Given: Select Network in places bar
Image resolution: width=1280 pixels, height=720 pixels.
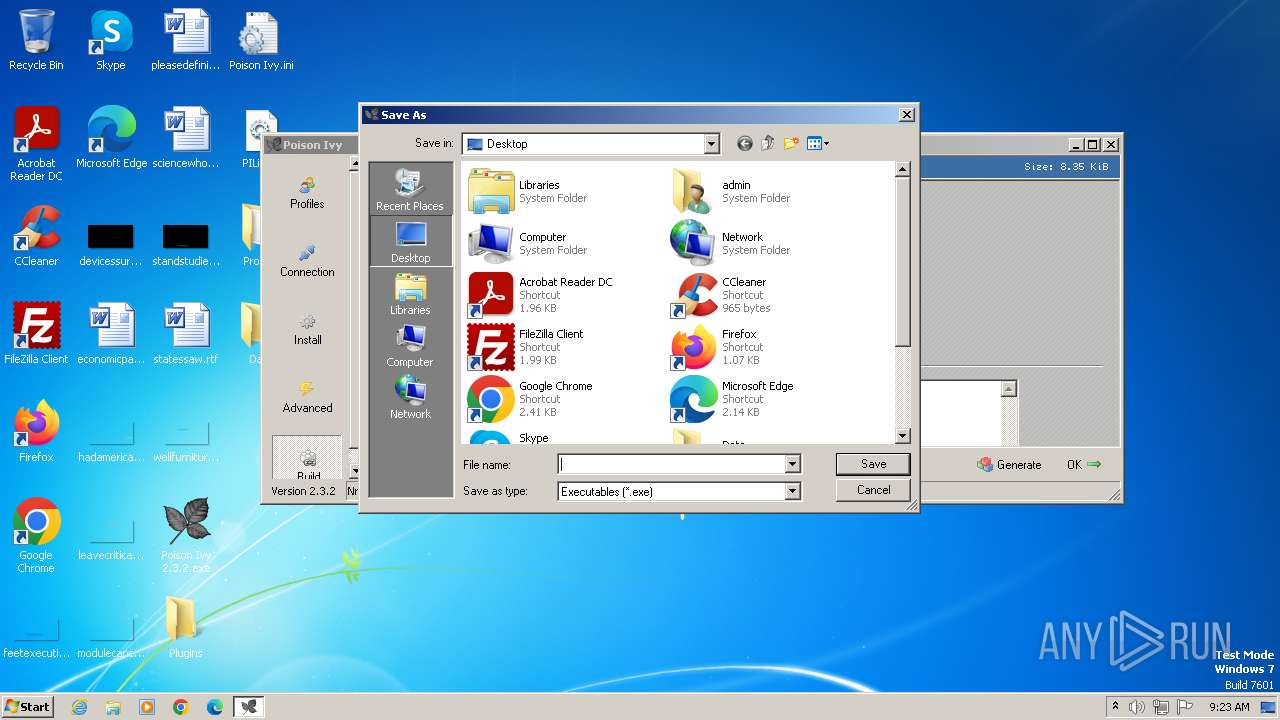Looking at the screenshot, I should tap(410, 398).
